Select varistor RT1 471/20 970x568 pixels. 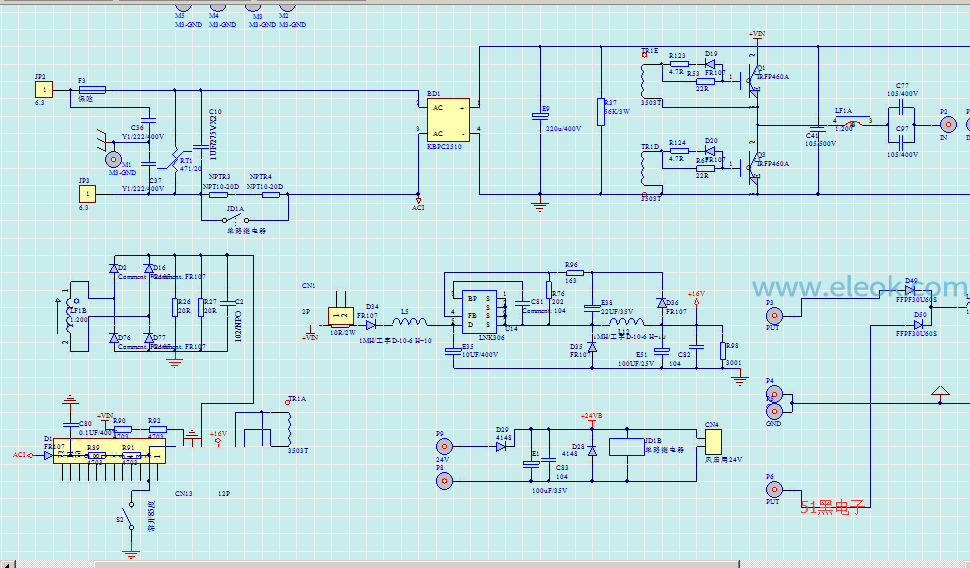(175, 160)
